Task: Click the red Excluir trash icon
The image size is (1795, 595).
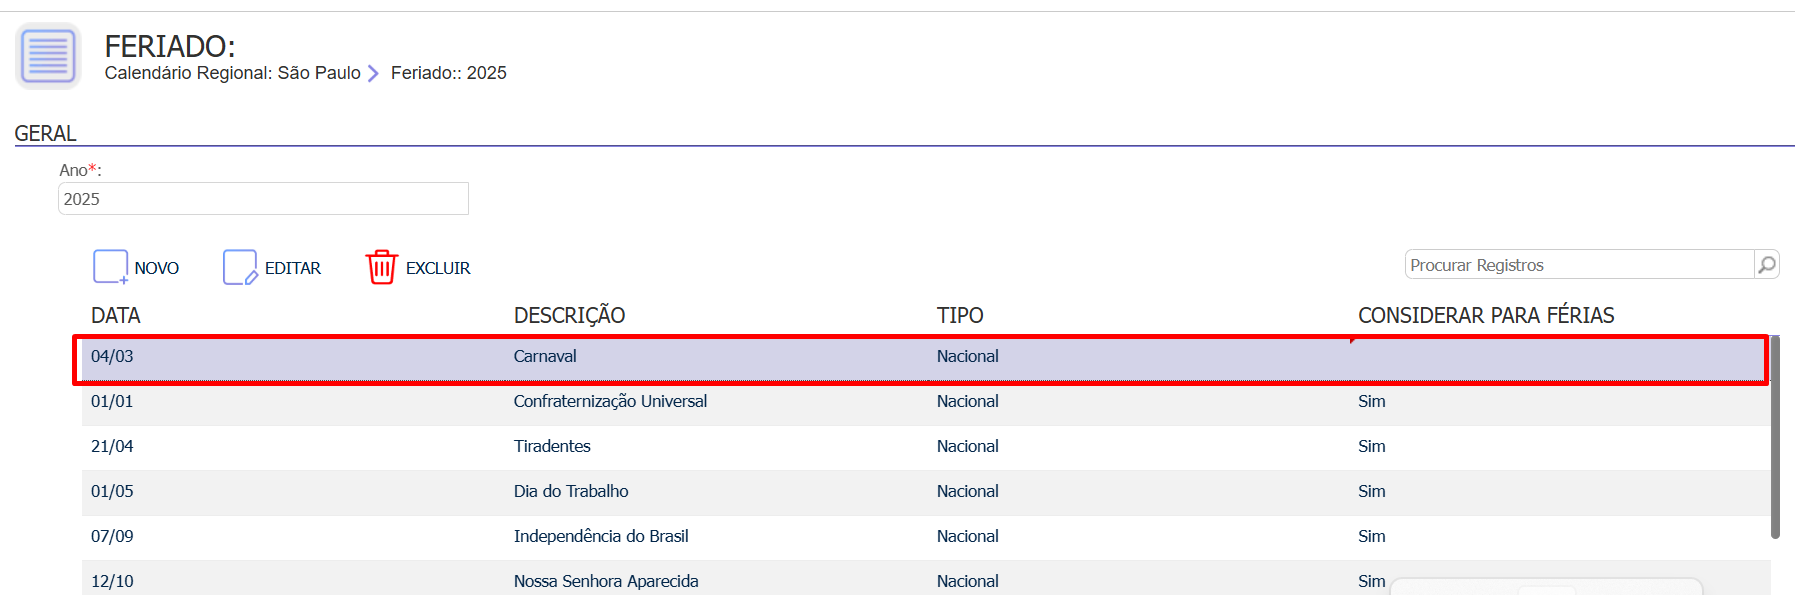Action: 381,267
